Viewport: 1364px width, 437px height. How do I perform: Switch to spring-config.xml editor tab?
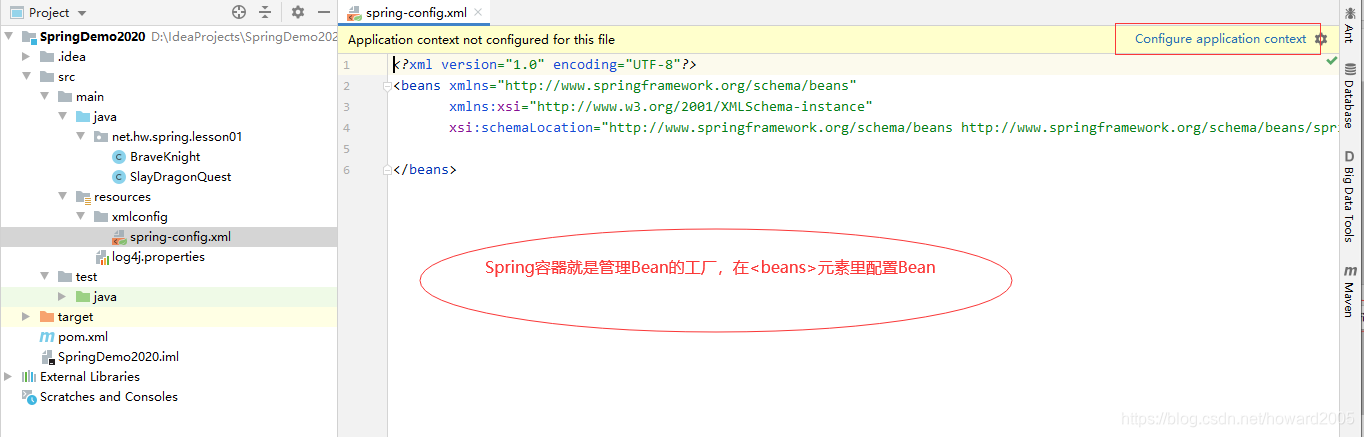417,13
